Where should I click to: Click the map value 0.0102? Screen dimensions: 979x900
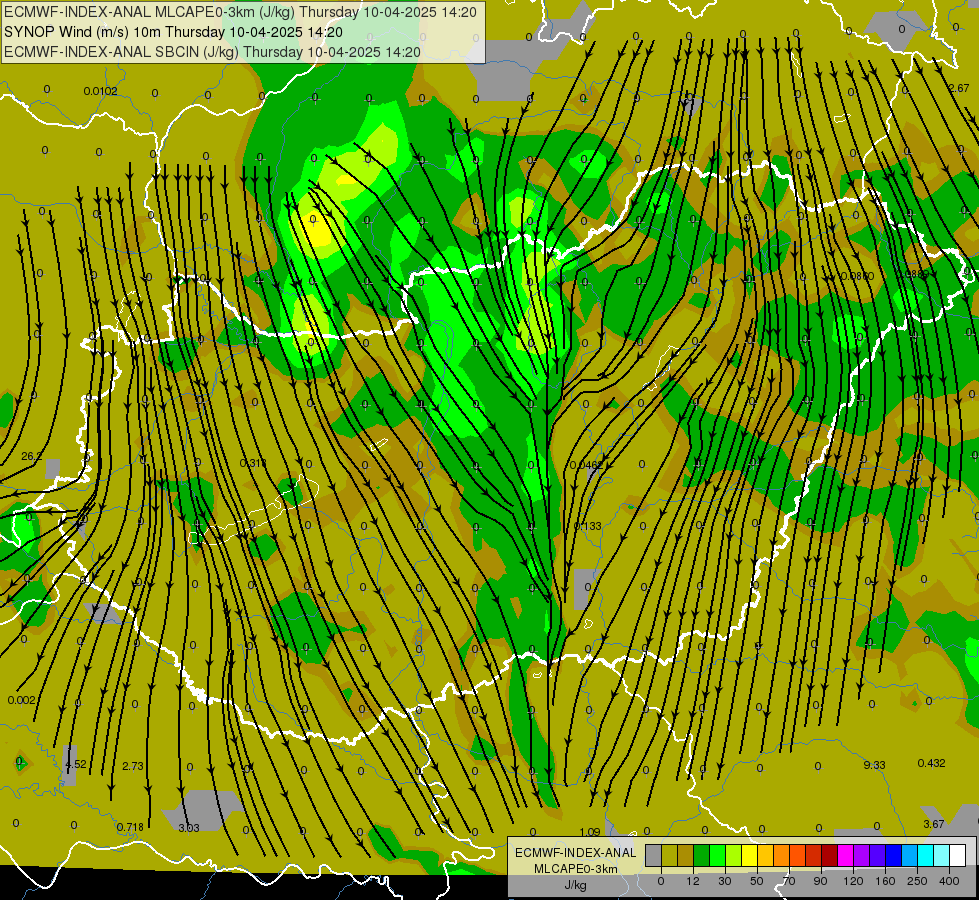point(101,91)
